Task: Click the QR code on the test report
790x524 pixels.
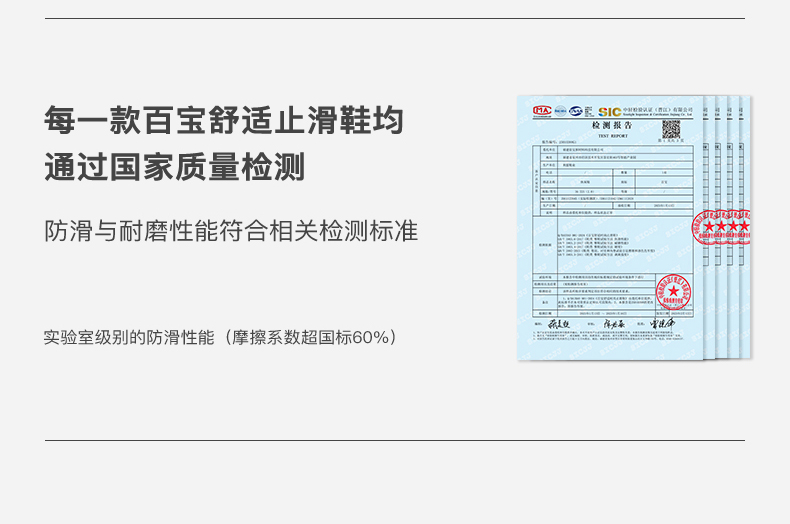Action: pos(671,129)
